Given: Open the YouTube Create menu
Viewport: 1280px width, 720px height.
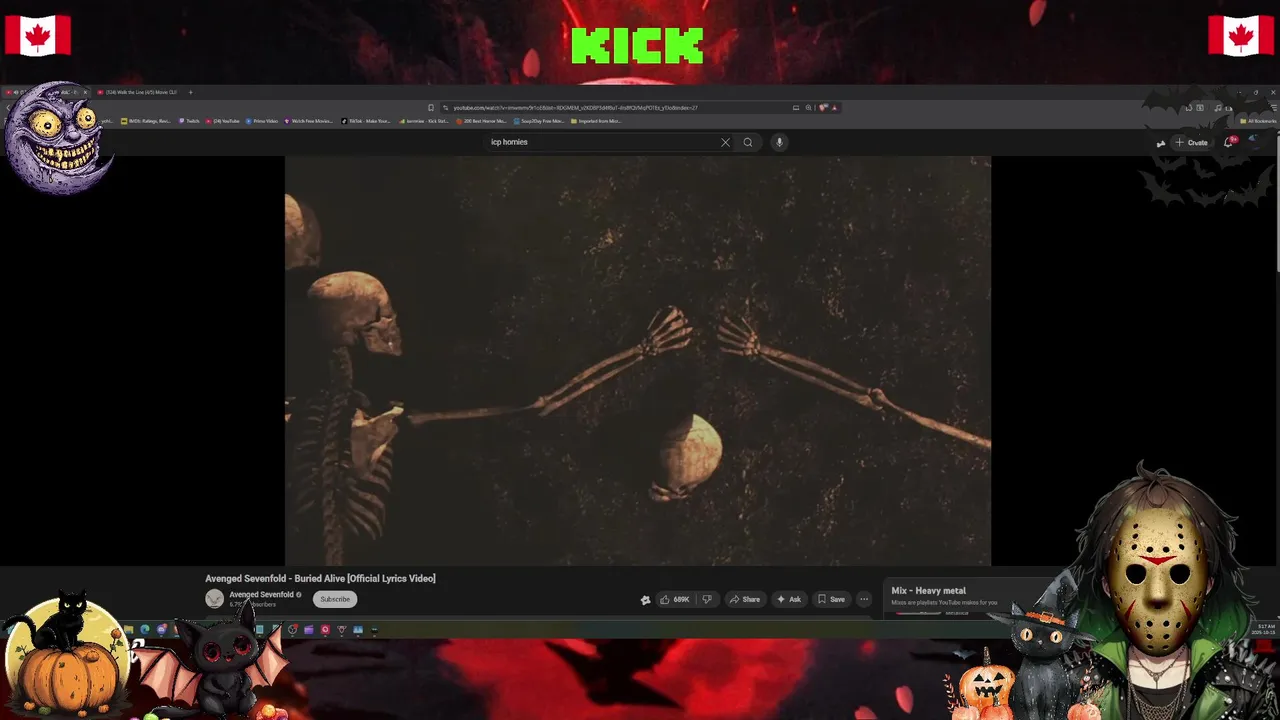Looking at the screenshot, I should pyautogui.click(x=1192, y=142).
